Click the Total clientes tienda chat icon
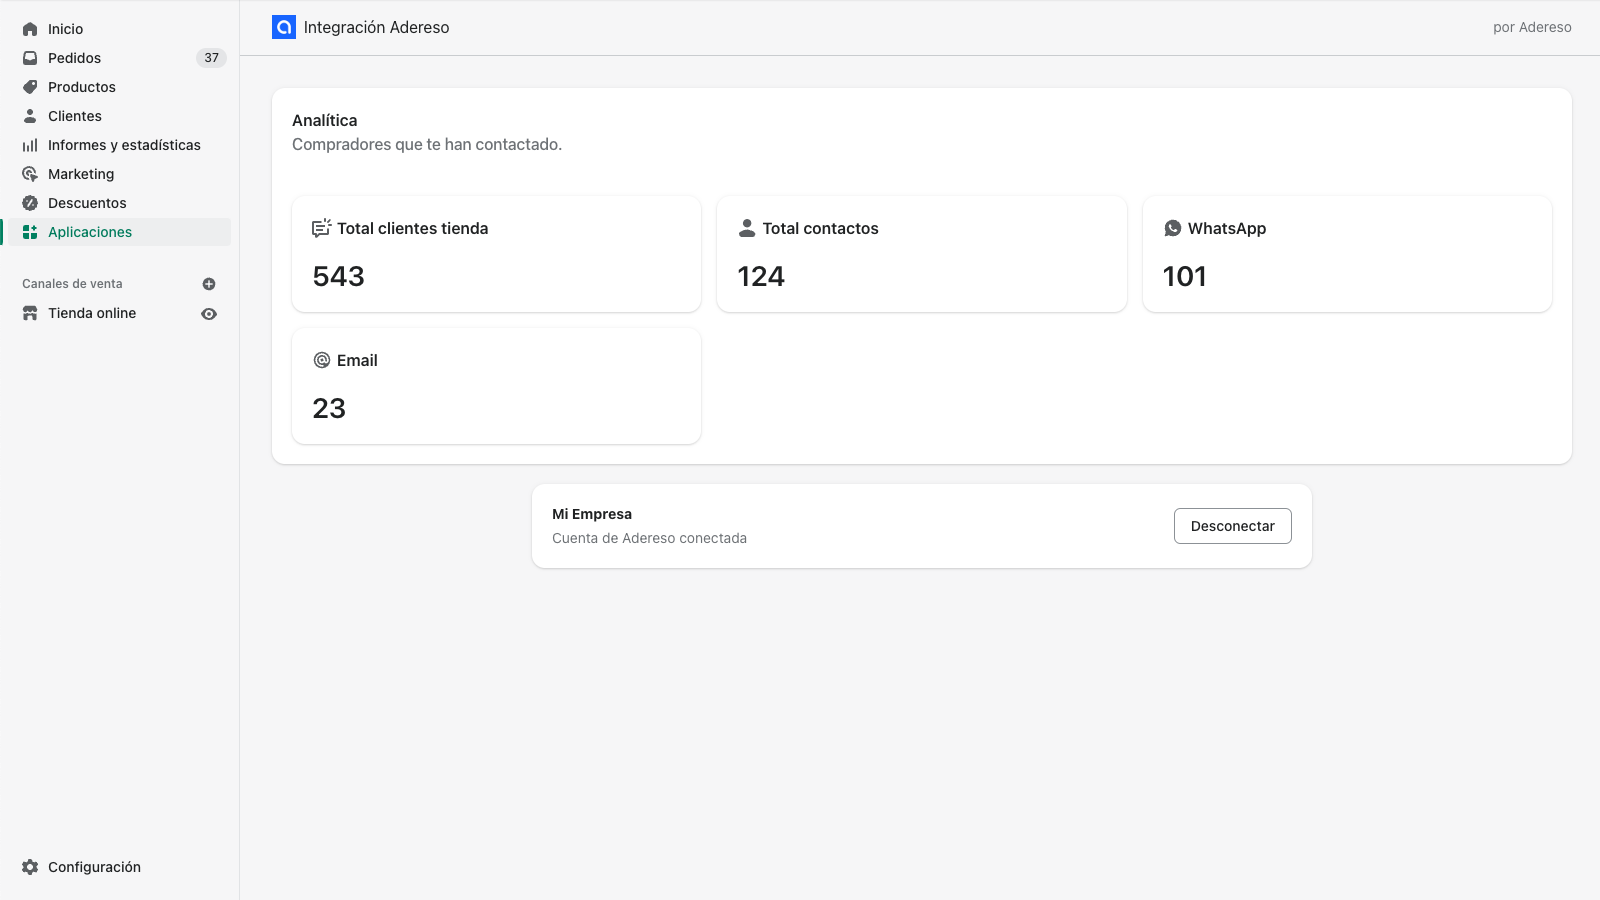 point(322,228)
